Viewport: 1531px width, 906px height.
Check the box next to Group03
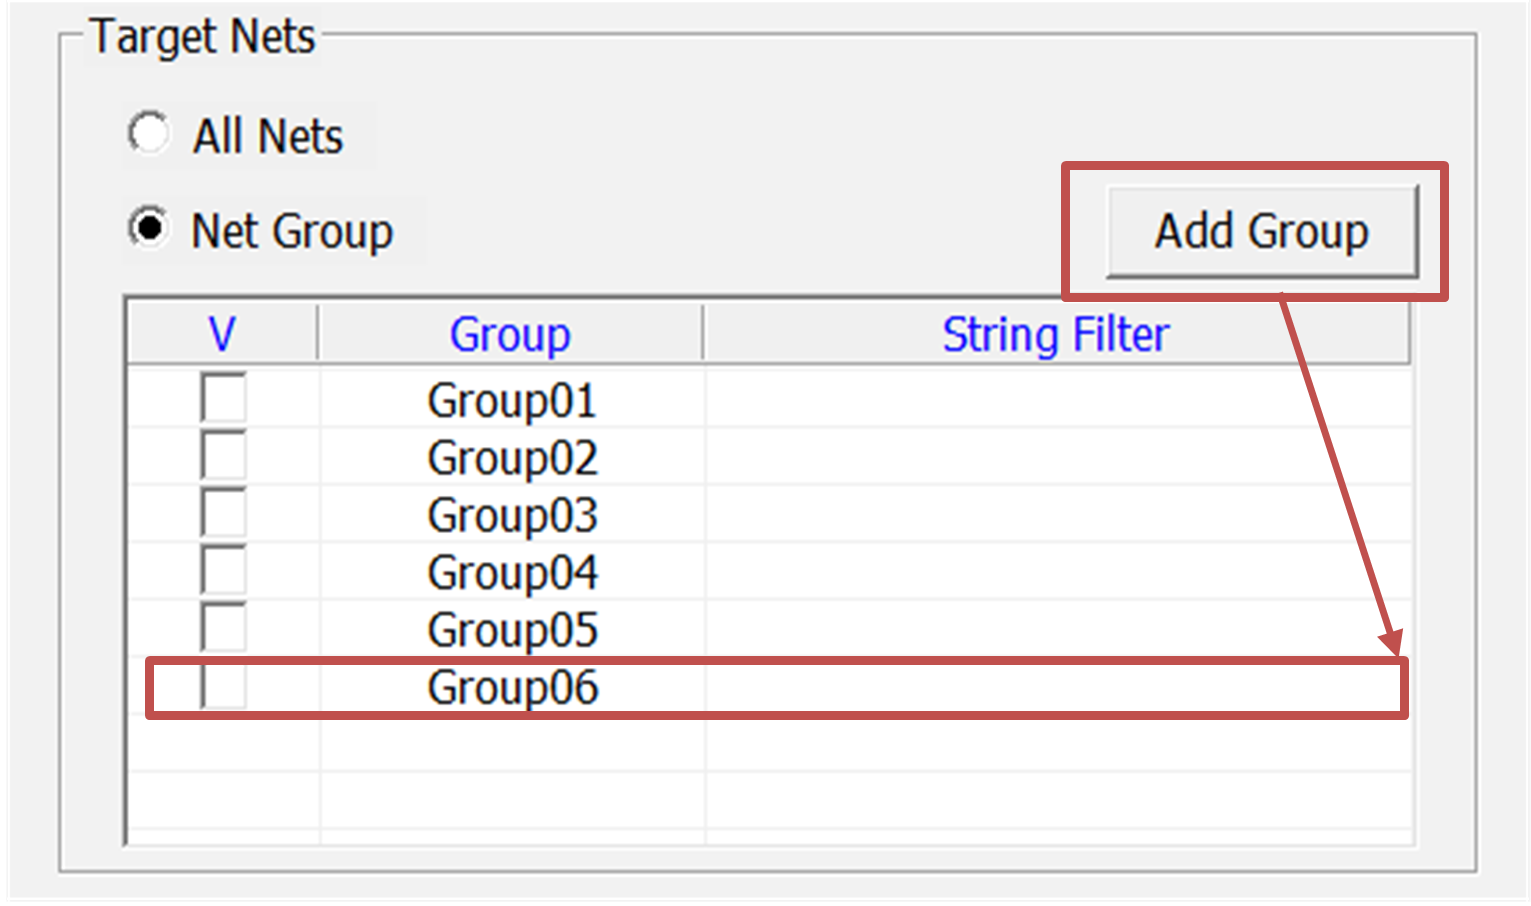coord(223,513)
